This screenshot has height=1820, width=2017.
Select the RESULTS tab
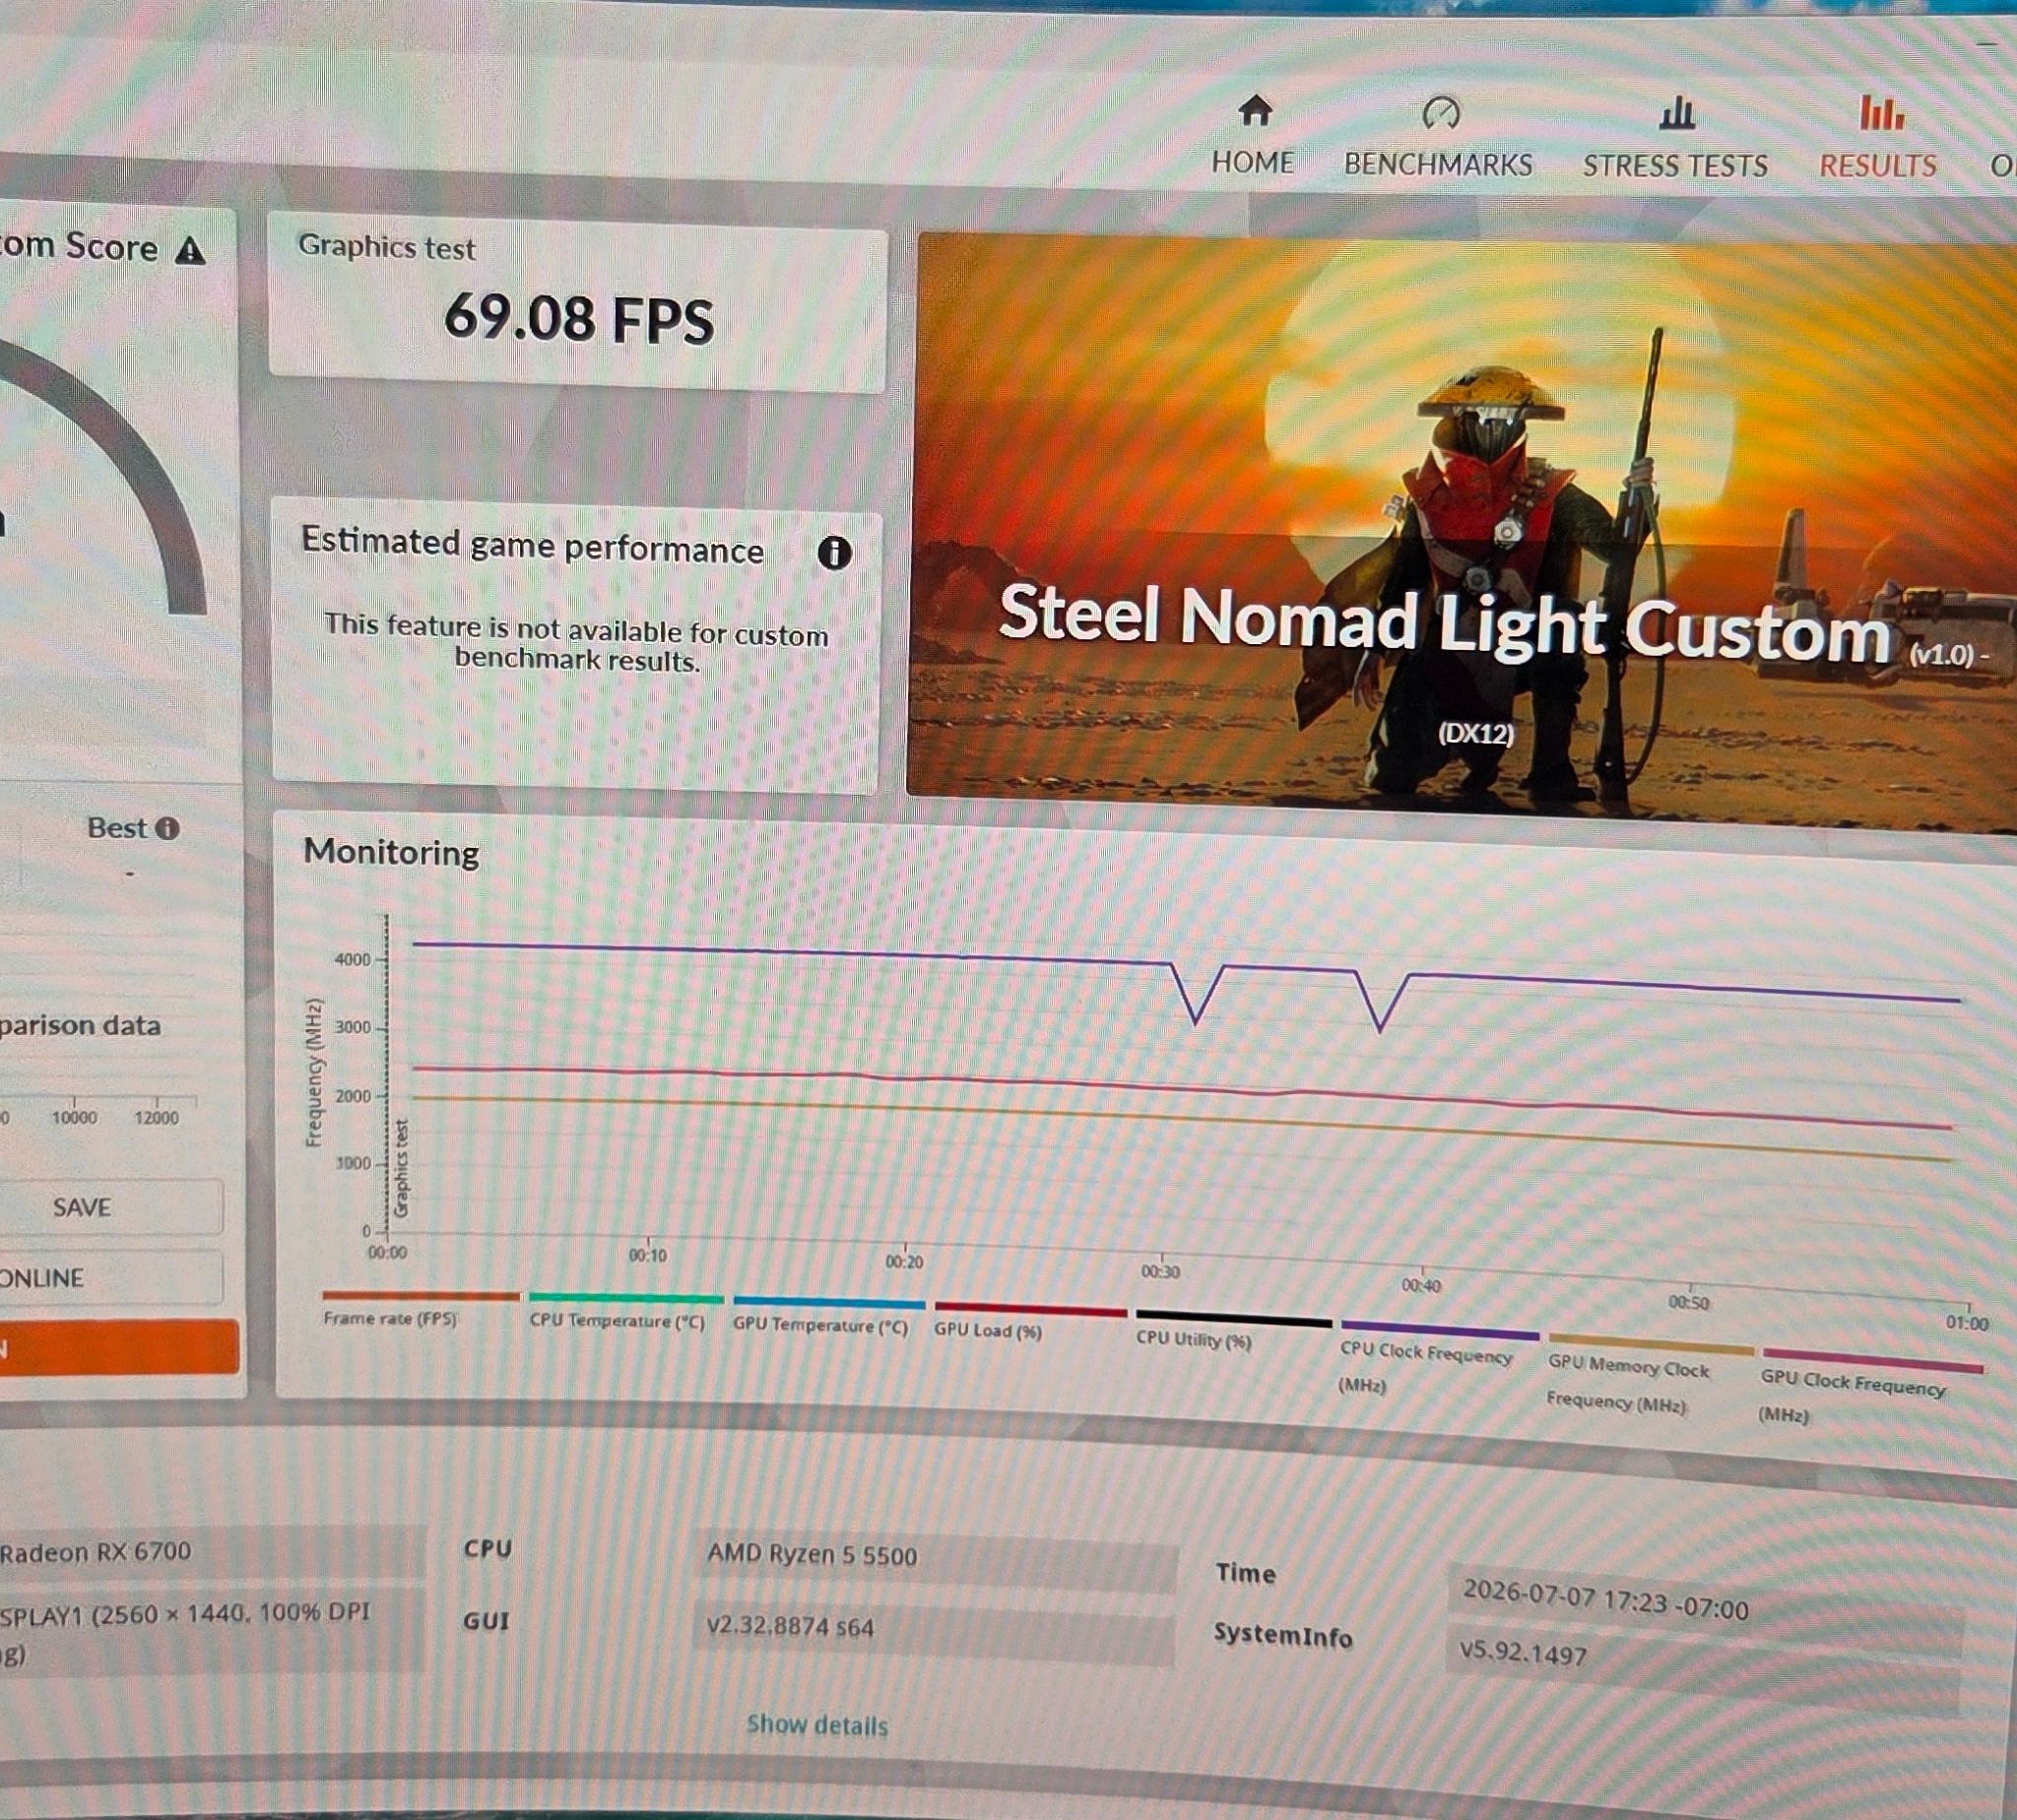(1877, 165)
